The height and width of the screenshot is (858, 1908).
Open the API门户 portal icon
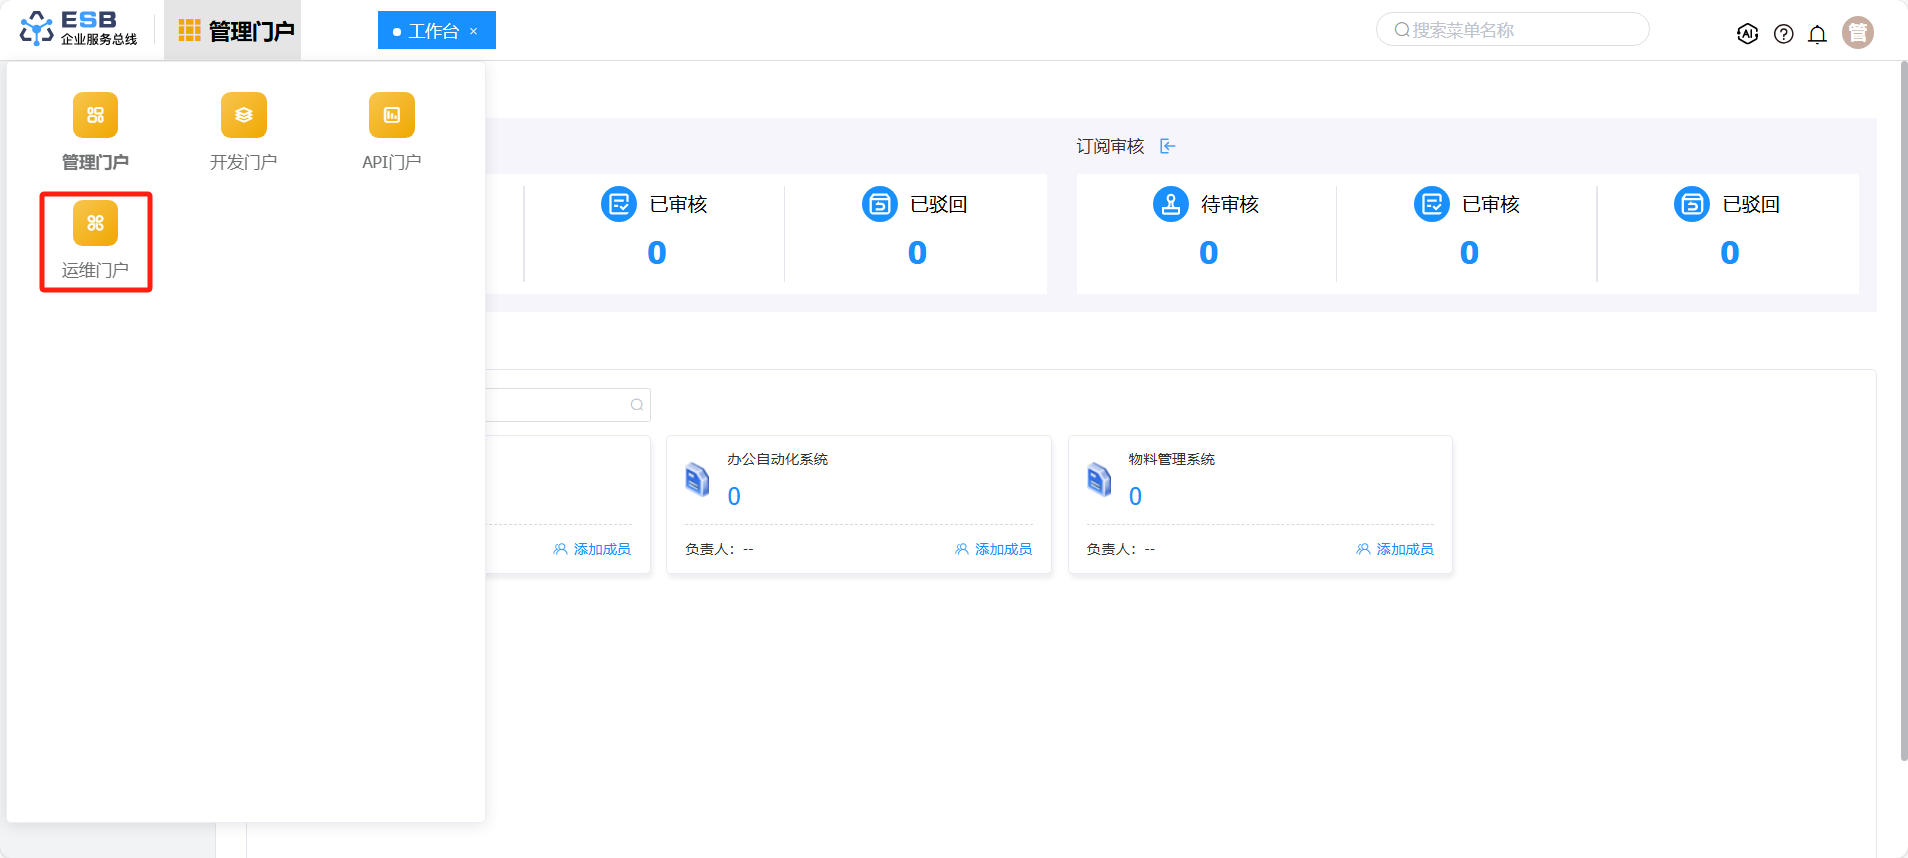pyautogui.click(x=391, y=116)
